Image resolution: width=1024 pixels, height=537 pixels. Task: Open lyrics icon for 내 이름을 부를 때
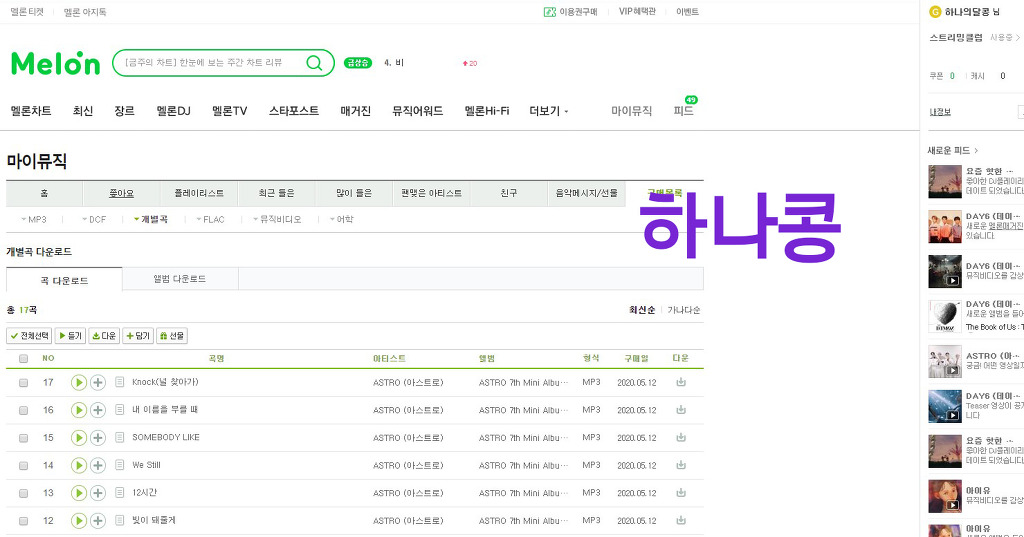click(x=120, y=410)
